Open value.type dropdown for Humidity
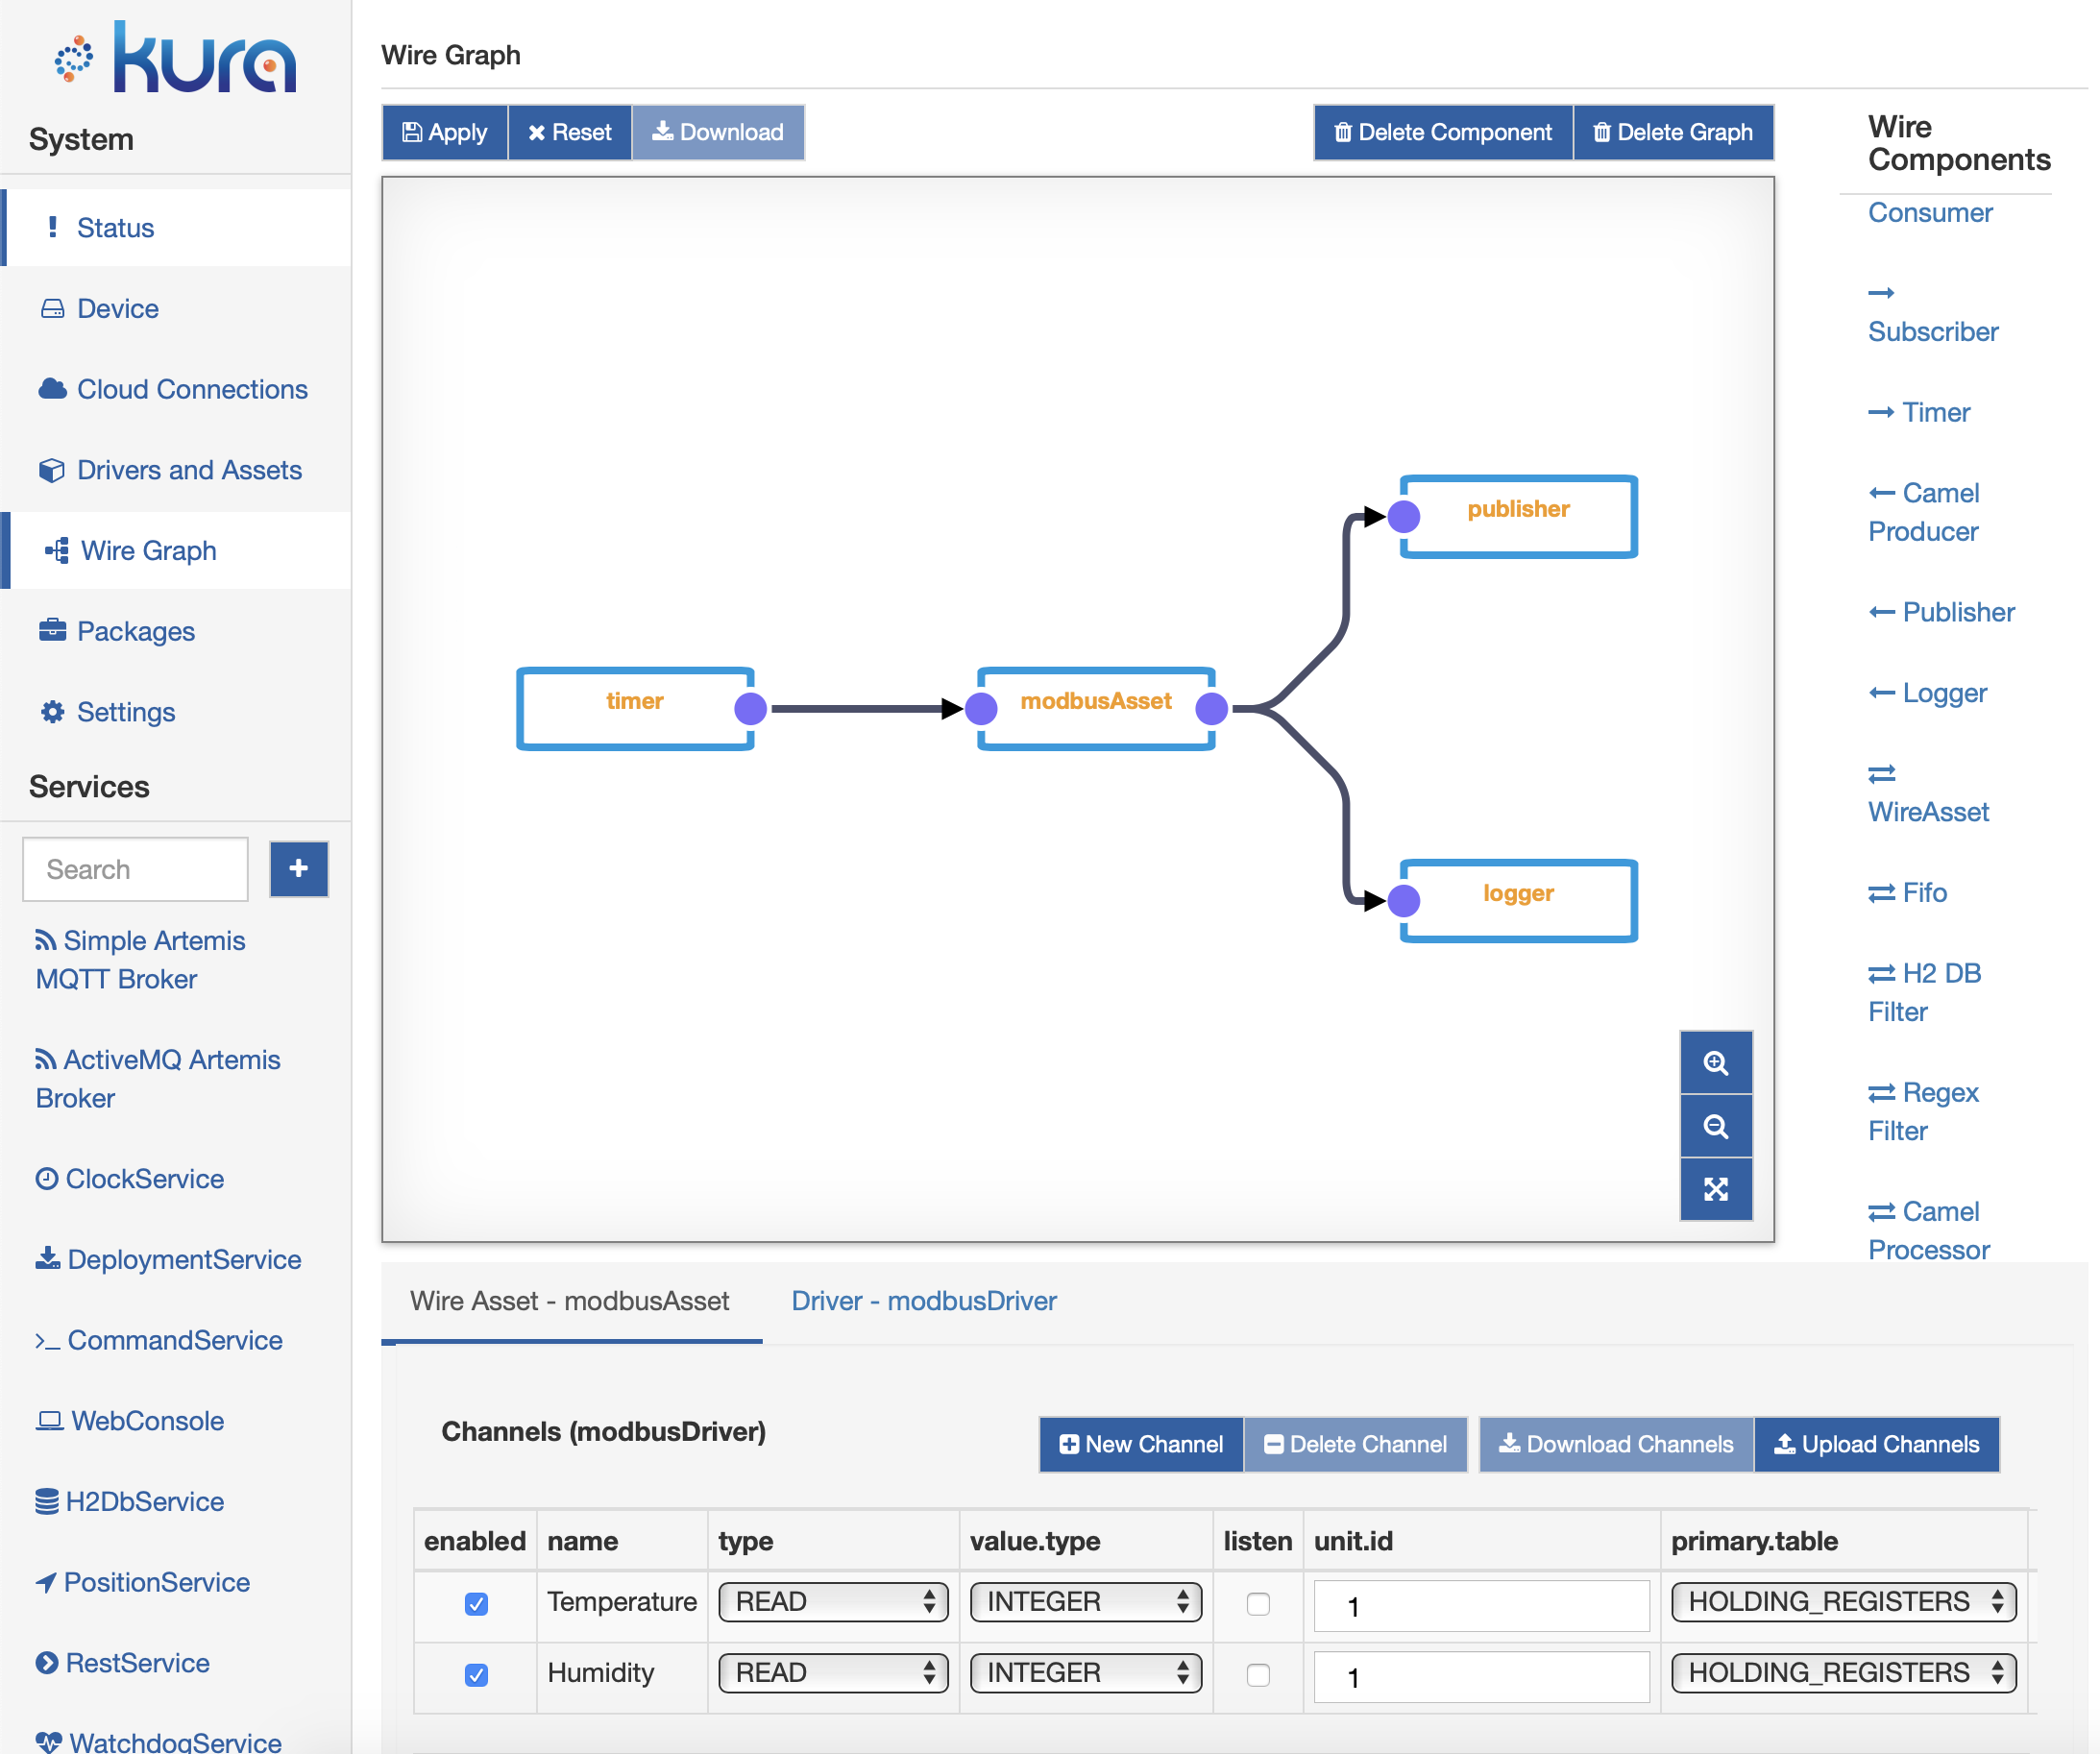Image resolution: width=2100 pixels, height=1754 pixels. (1086, 1673)
